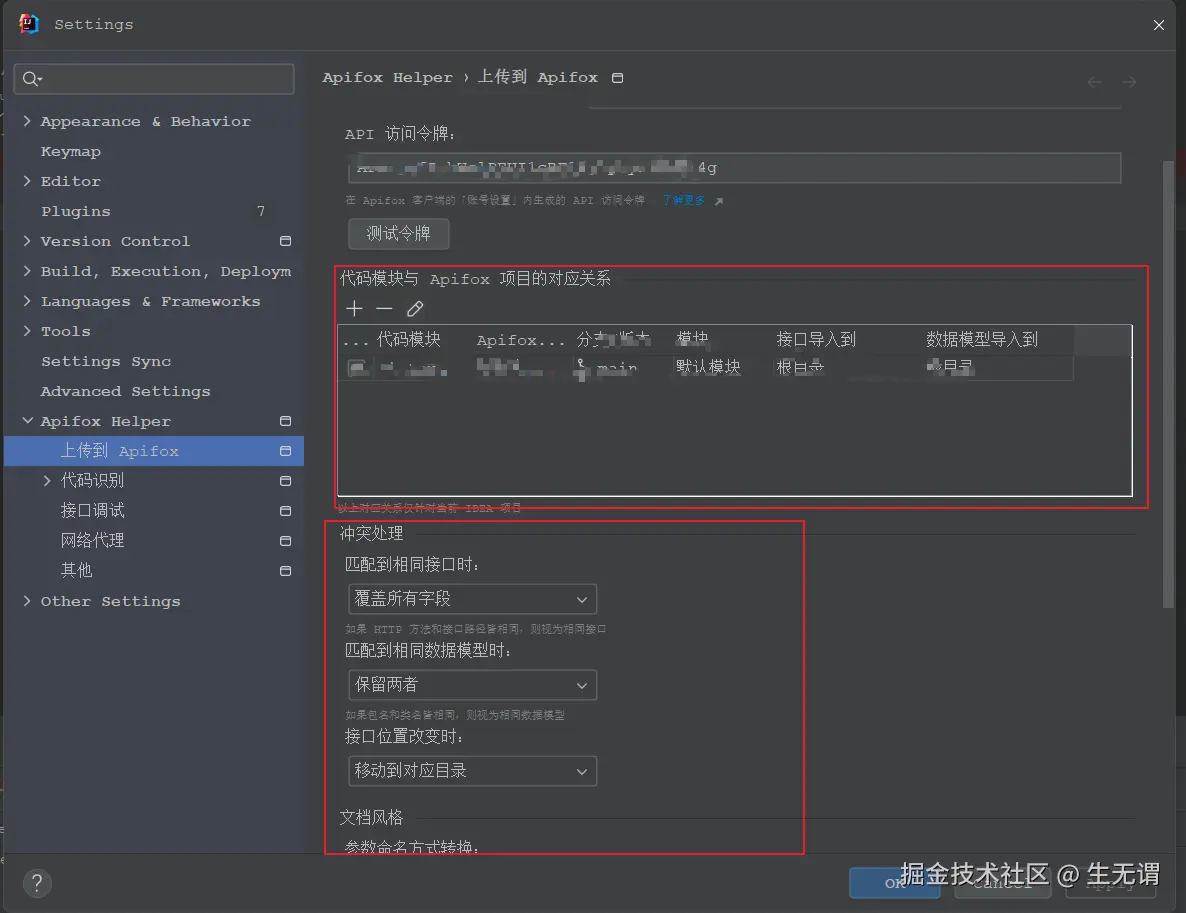The width and height of the screenshot is (1186, 913).
Task: Expand the Tools section
Action: (x=27, y=331)
